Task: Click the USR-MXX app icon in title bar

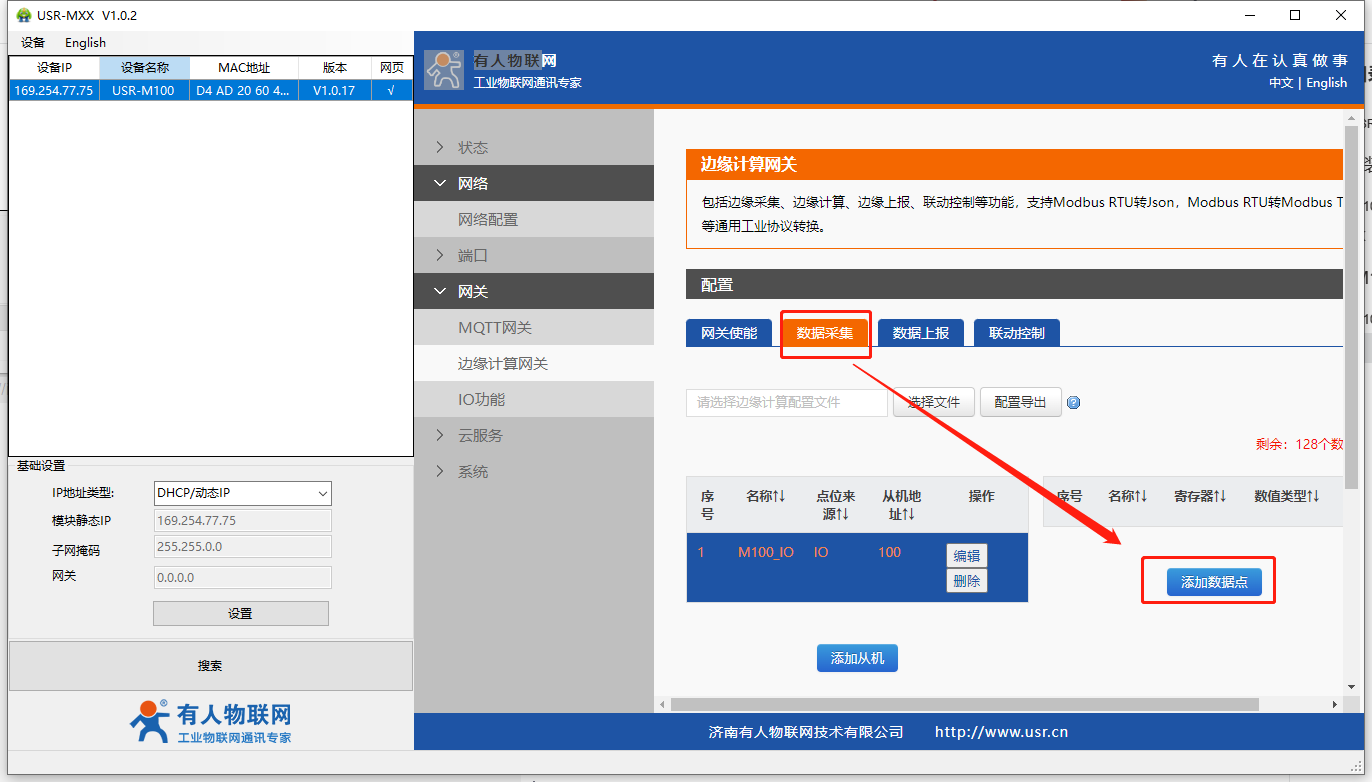Action: coord(23,15)
